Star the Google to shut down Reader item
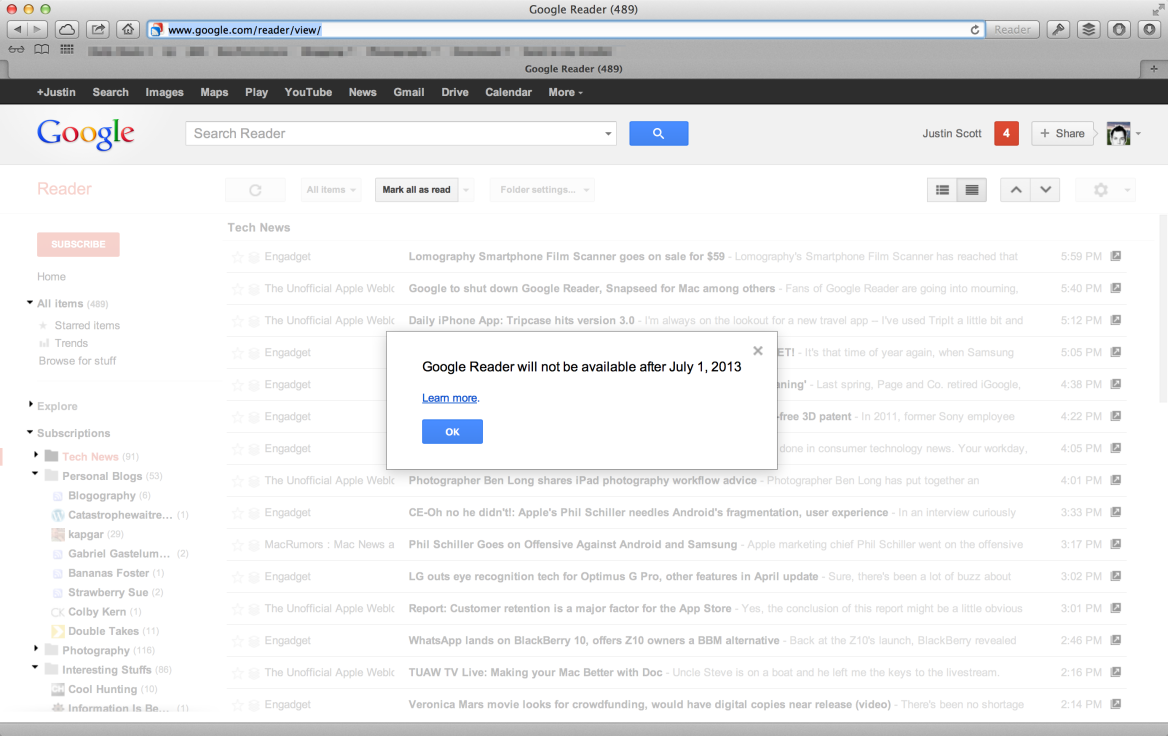The width and height of the screenshot is (1168, 736). 238,289
